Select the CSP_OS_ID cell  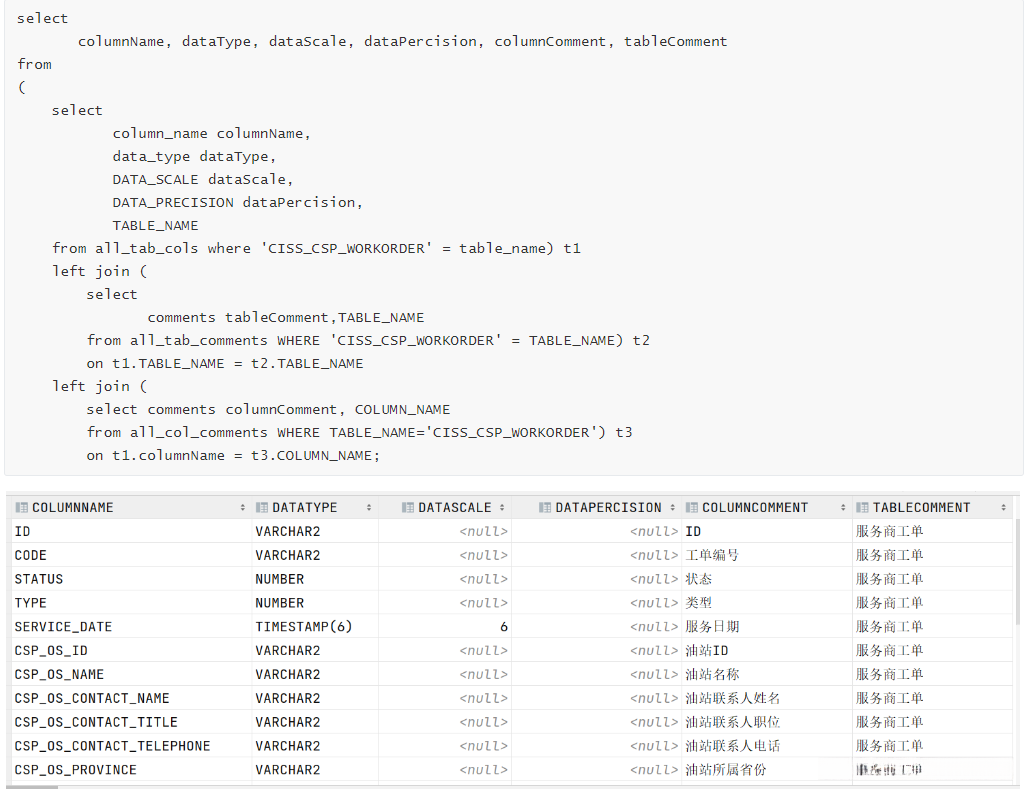(x=130, y=651)
